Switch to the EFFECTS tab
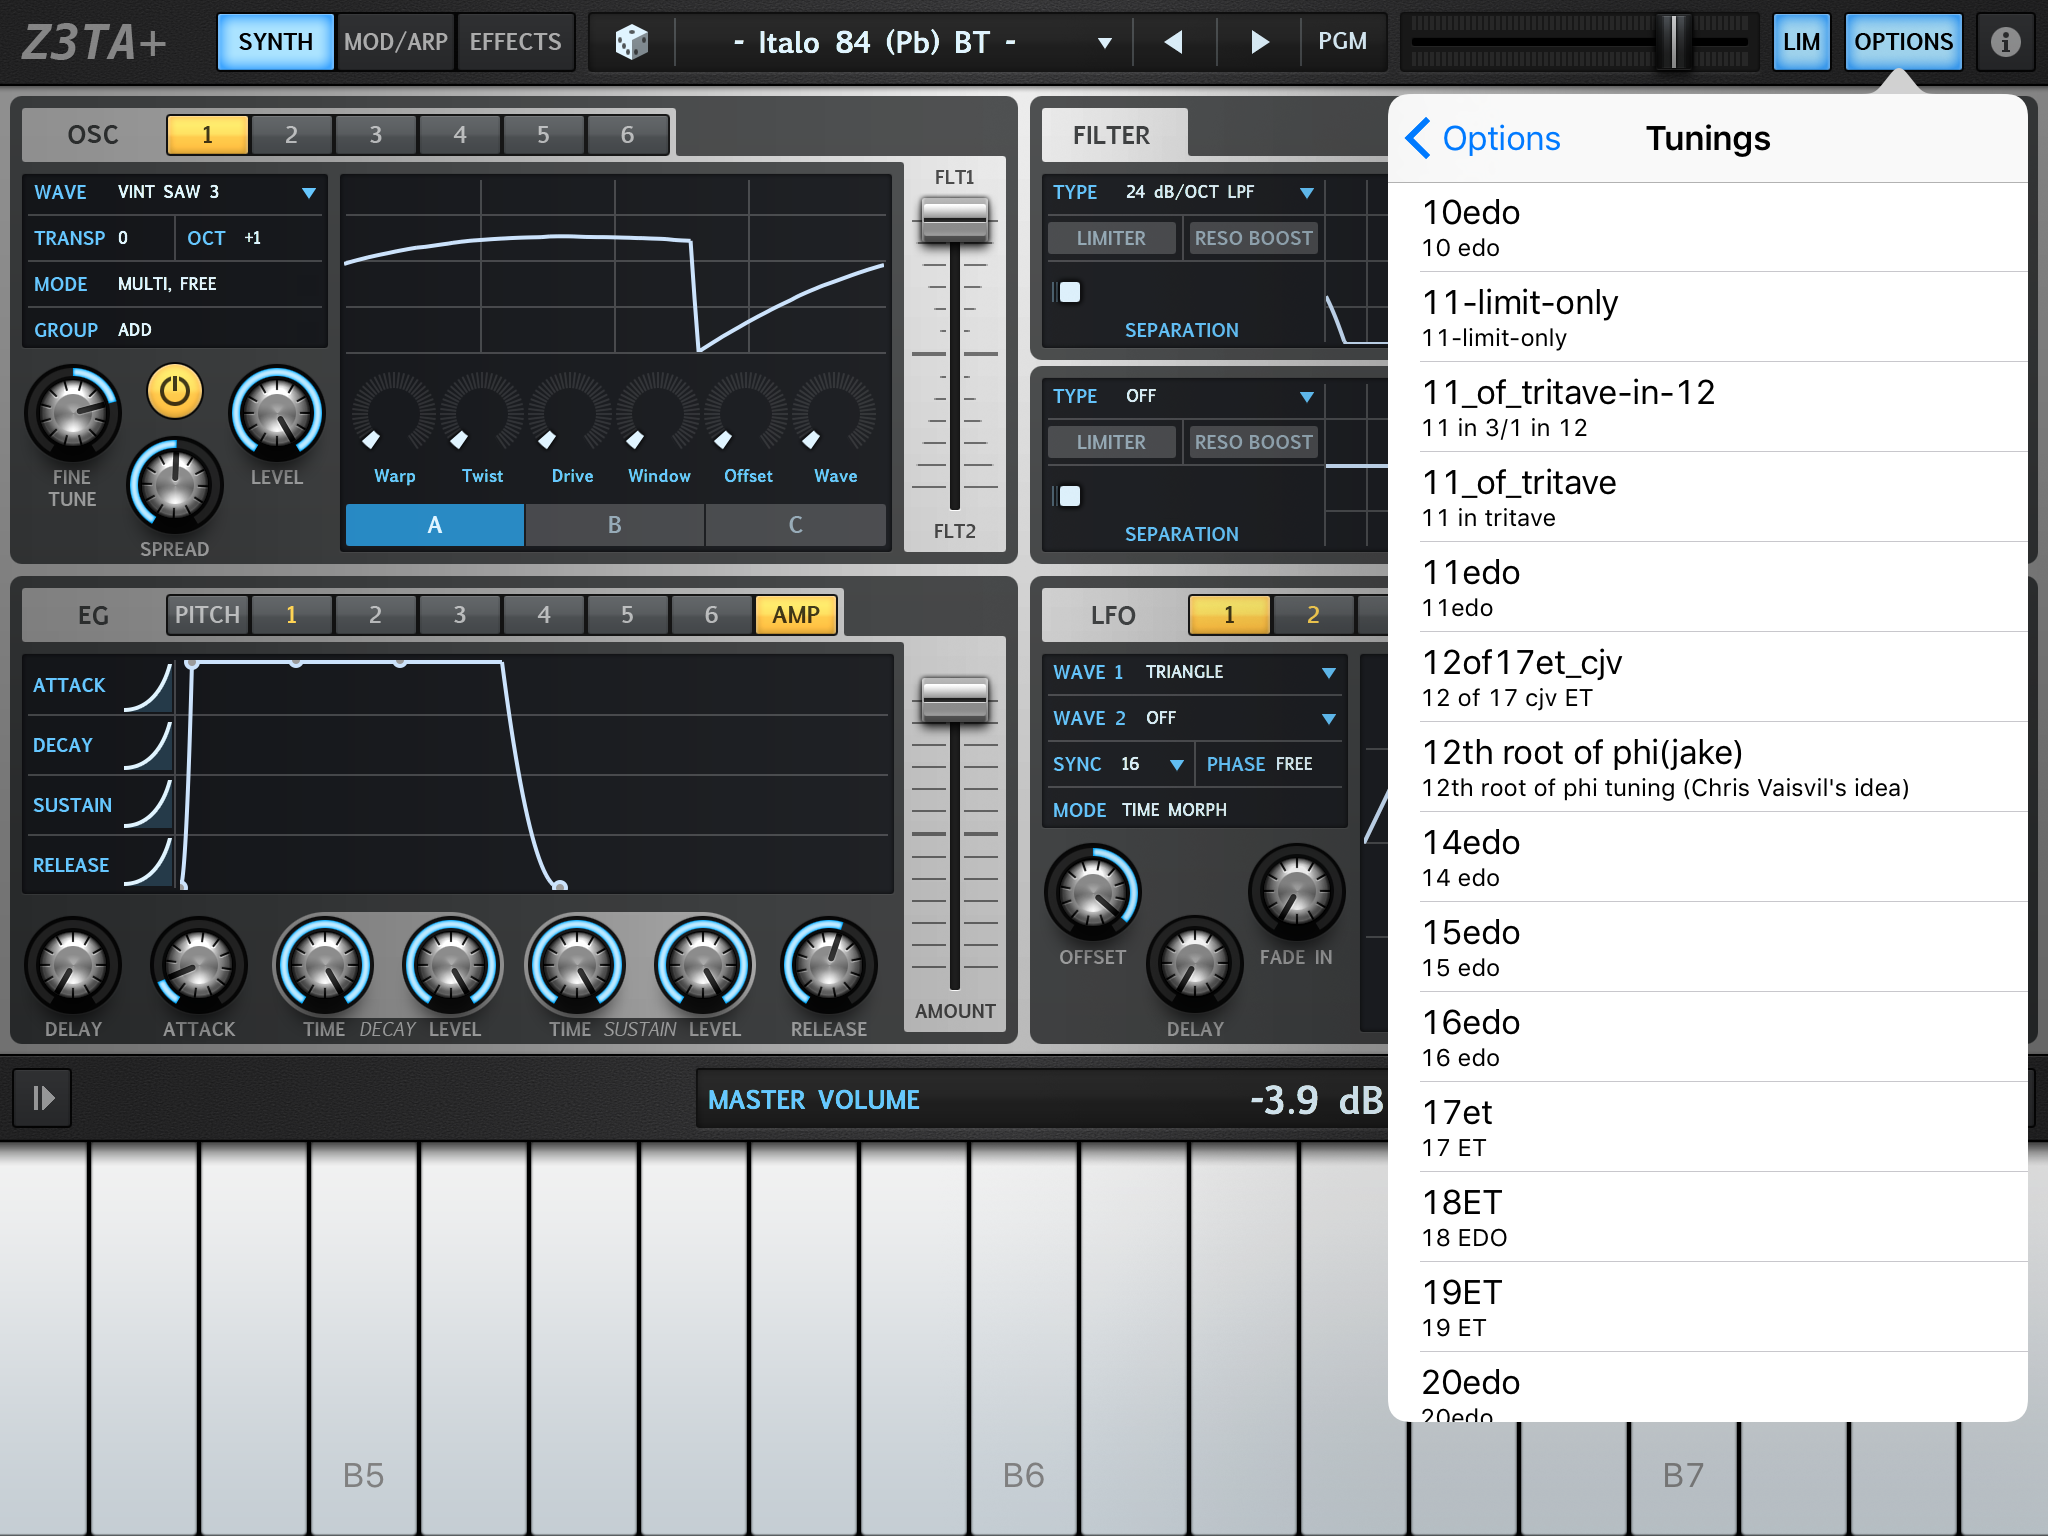Image resolution: width=2048 pixels, height=1536 pixels. [x=516, y=42]
